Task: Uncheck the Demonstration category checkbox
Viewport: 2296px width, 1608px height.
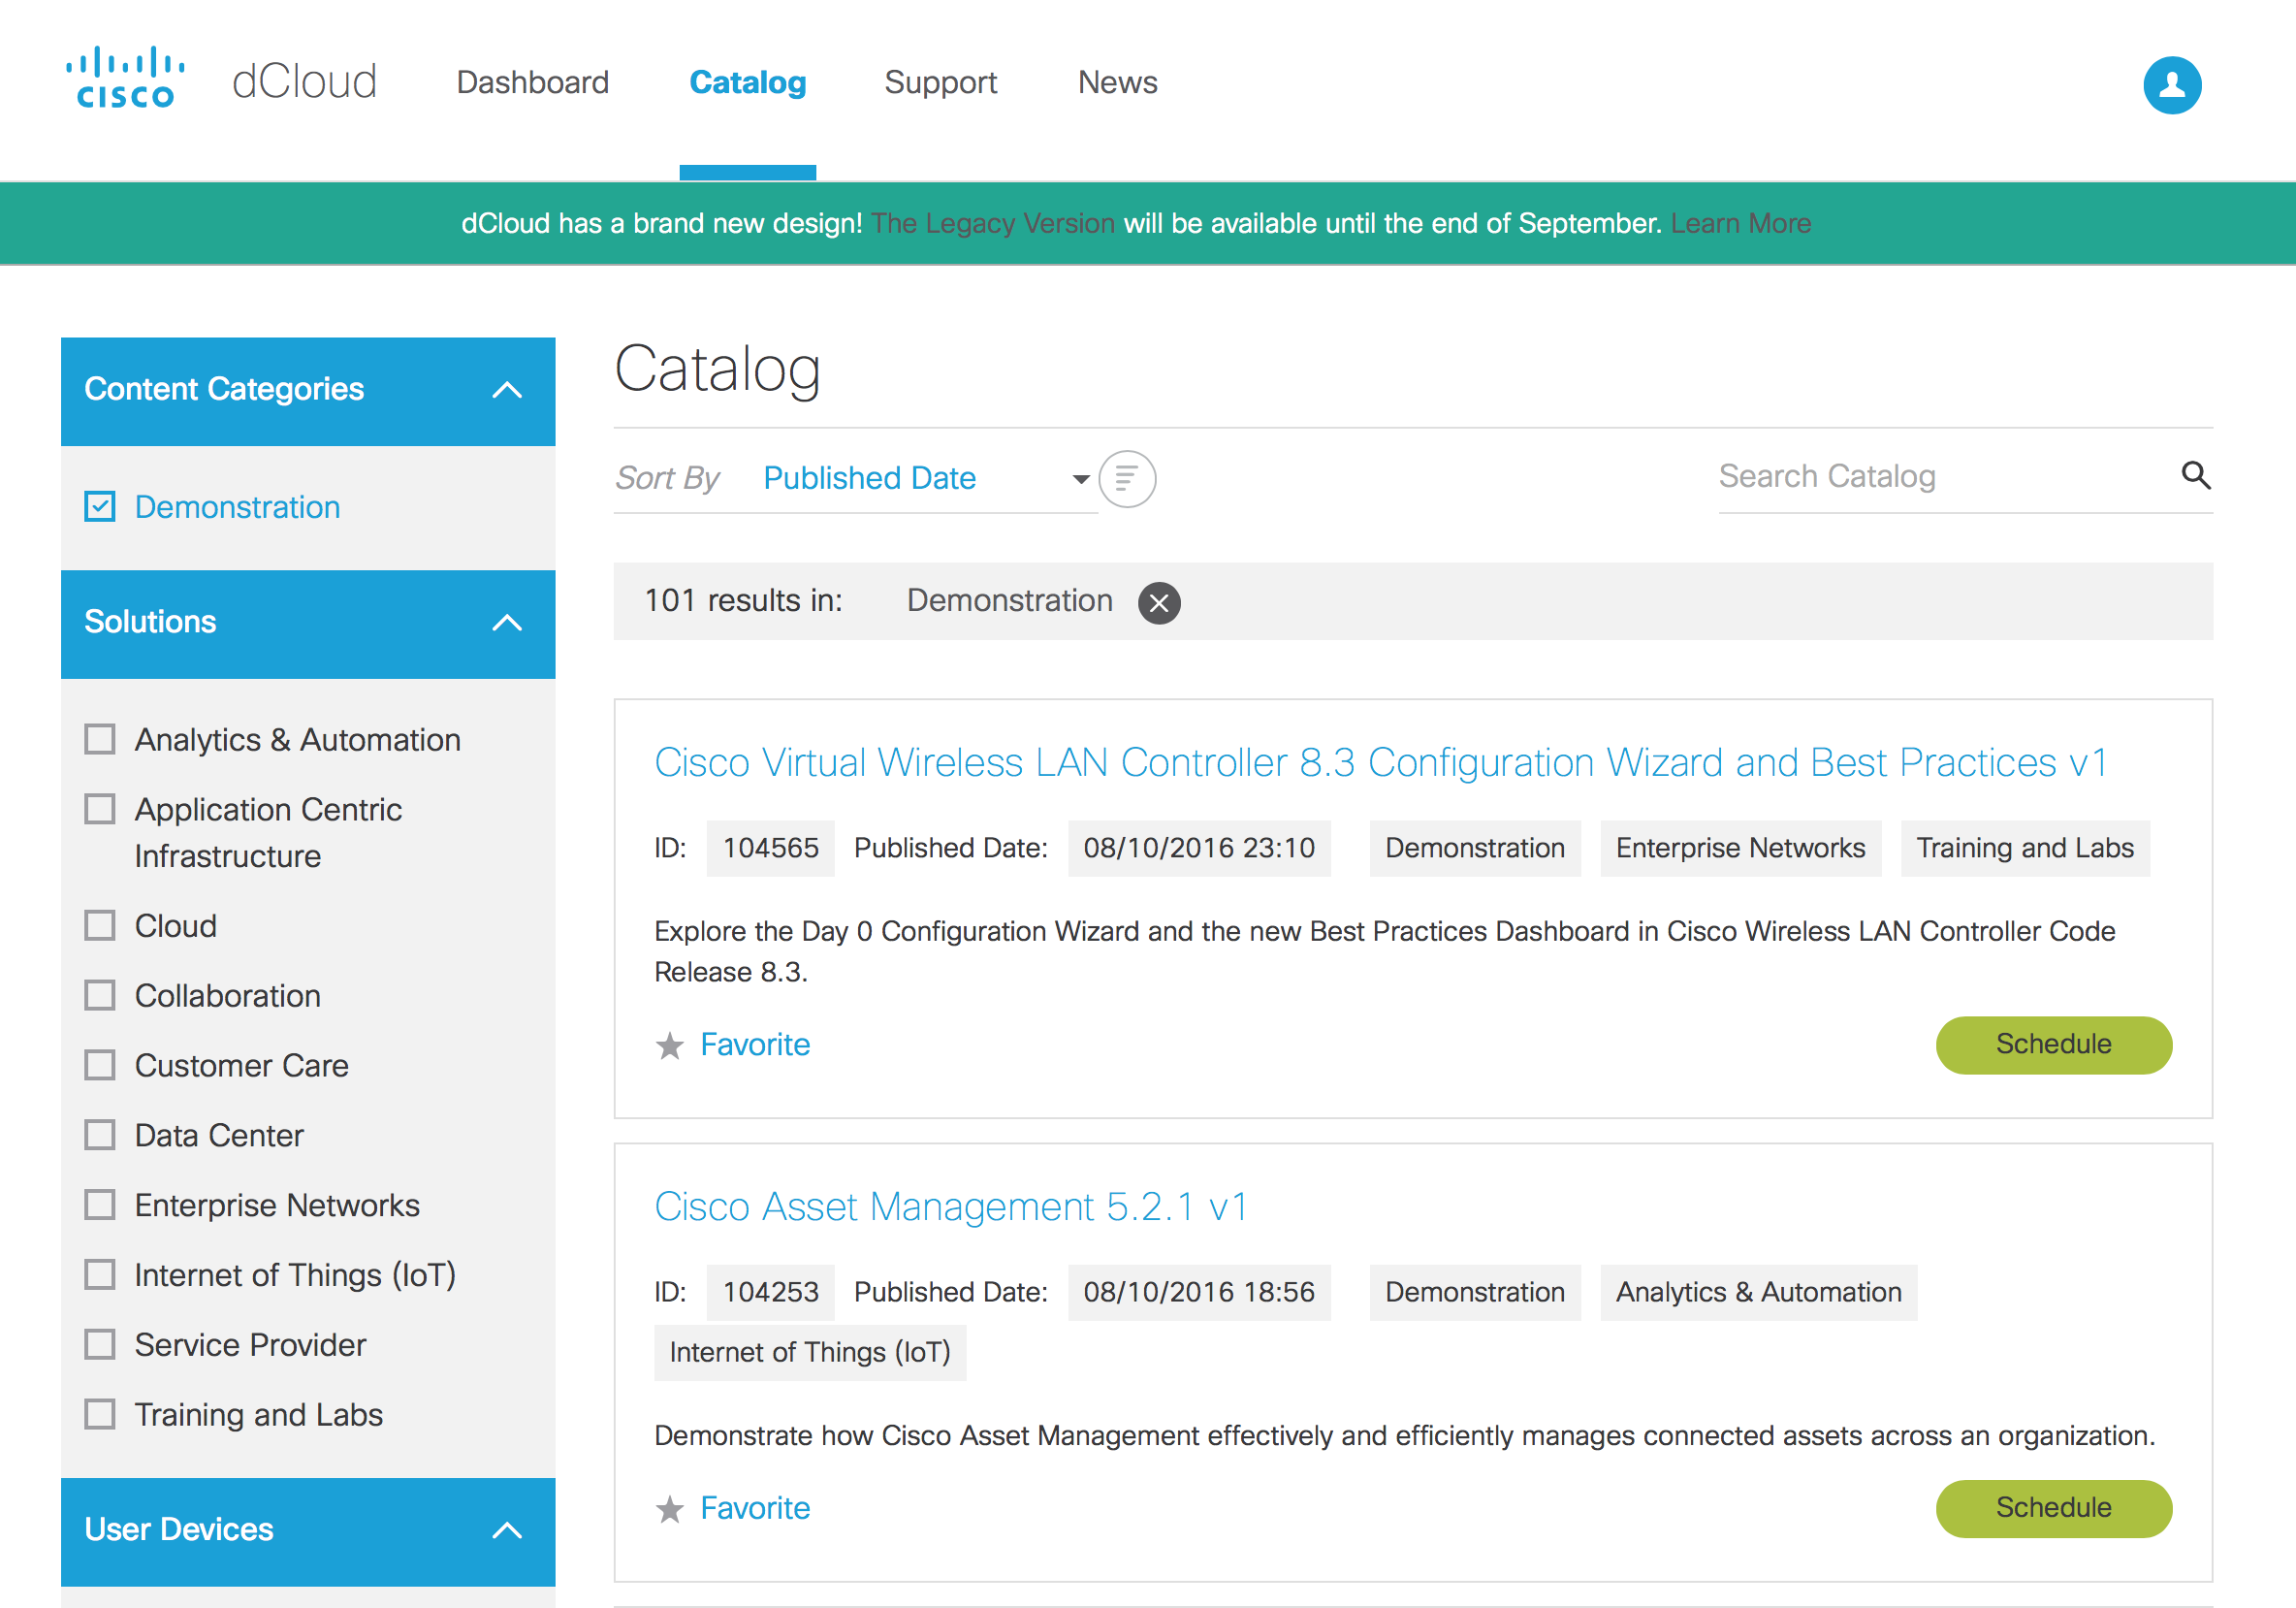Action: pos(100,507)
